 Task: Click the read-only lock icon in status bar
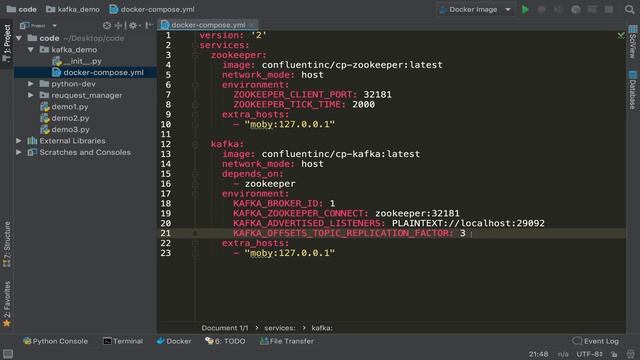click(x=614, y=354)
